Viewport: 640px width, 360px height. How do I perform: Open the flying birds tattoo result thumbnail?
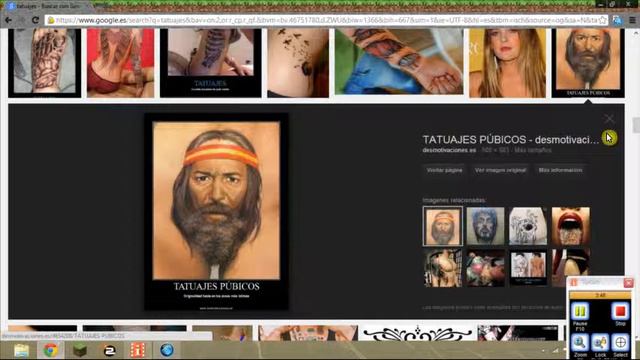298,63
